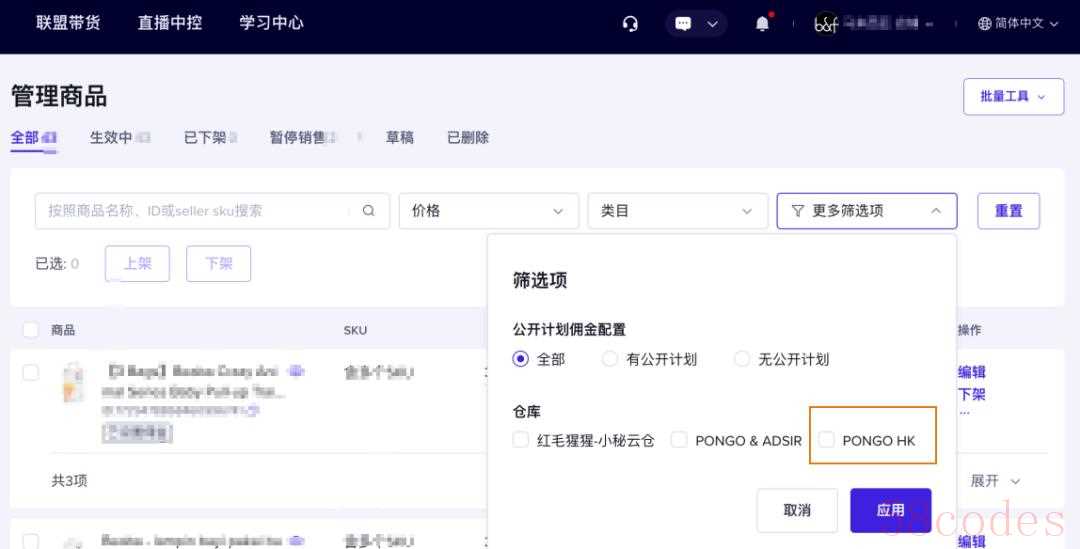Click the 重置 button

tap(1008, 211)
